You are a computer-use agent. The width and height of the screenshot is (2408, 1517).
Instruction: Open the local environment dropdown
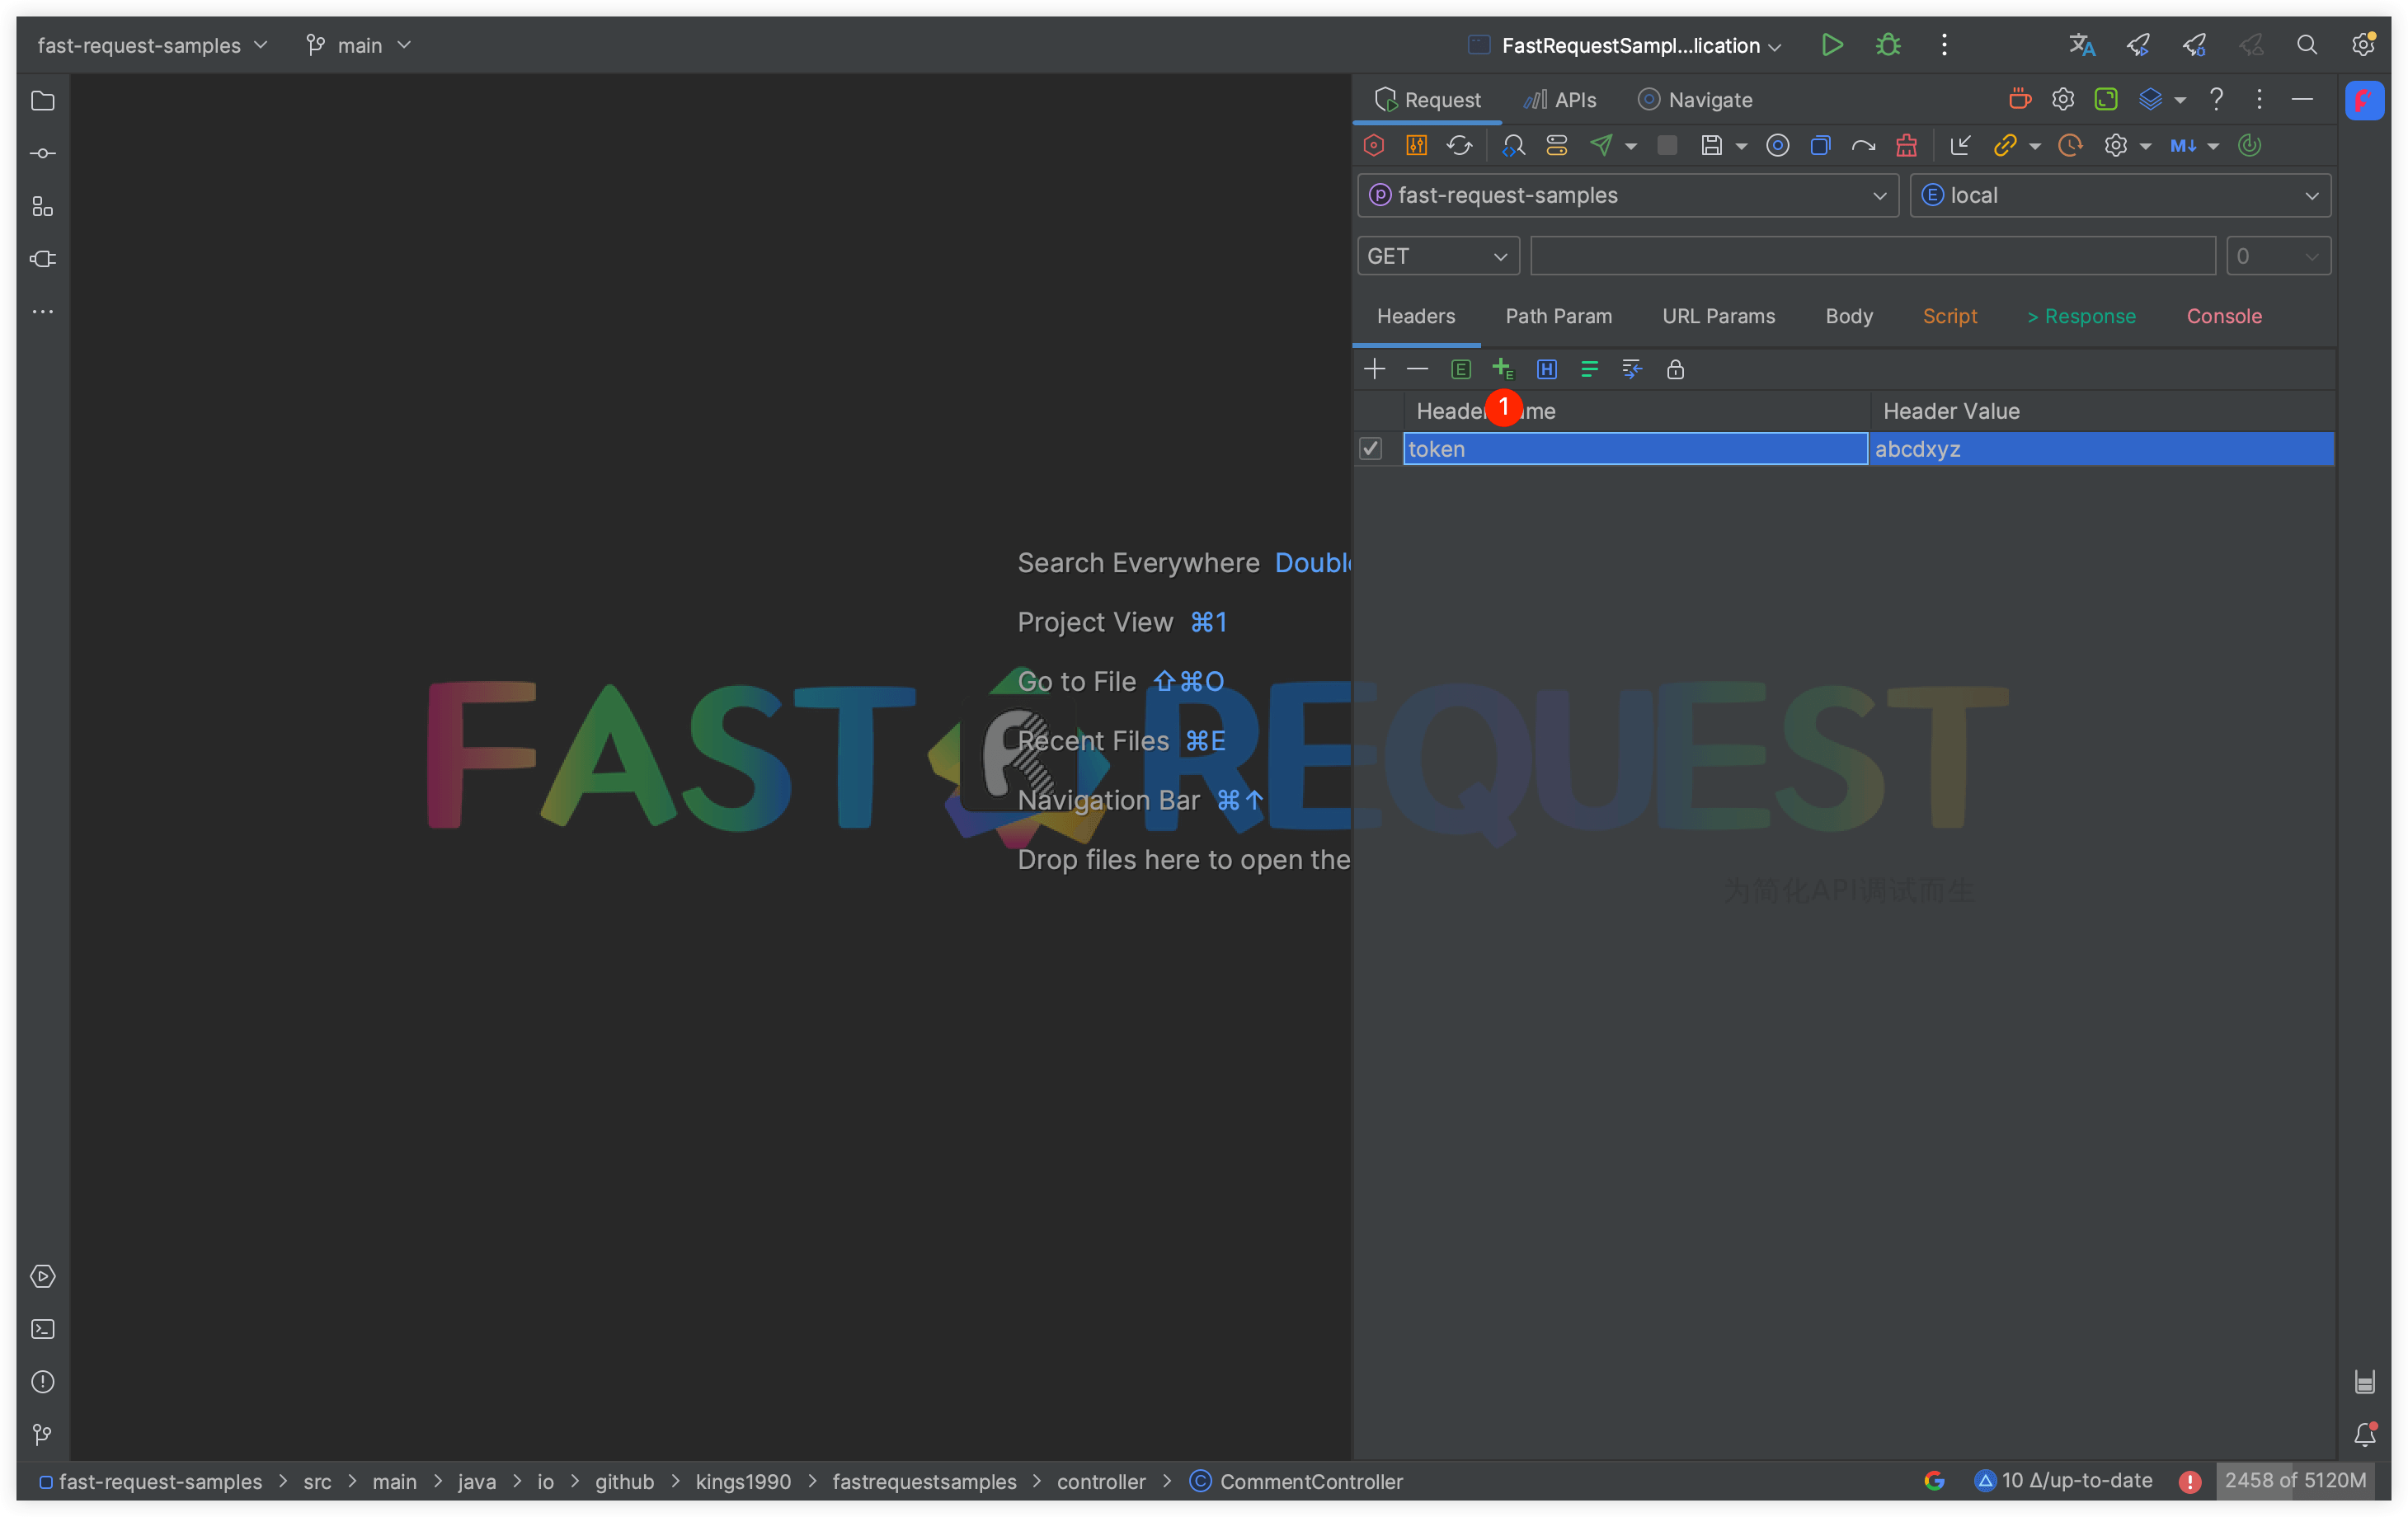tap(2119, 195)
